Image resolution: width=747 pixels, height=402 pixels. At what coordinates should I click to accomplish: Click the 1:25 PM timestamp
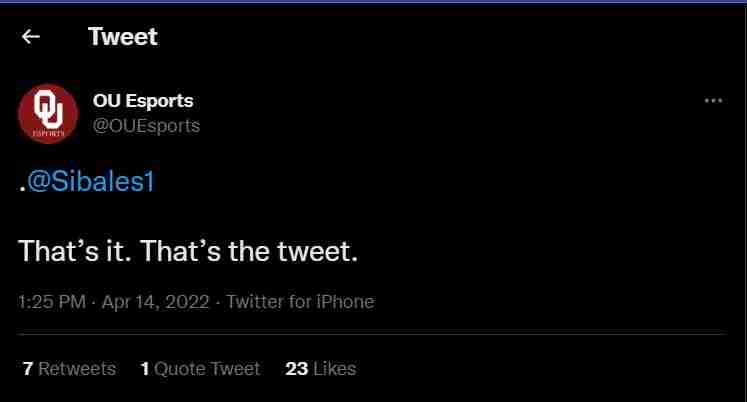coord(51,301)
